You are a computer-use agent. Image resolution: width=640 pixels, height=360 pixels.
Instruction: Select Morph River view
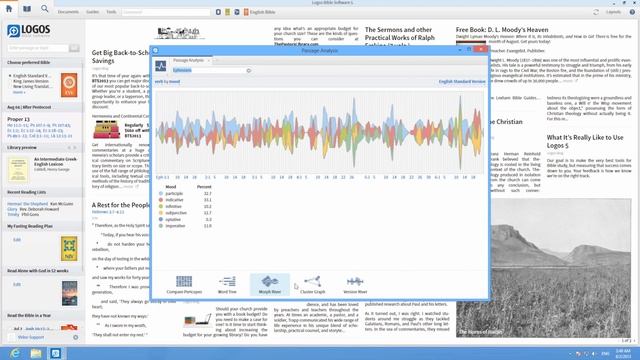pyautogui.click(x=270, y=284)
